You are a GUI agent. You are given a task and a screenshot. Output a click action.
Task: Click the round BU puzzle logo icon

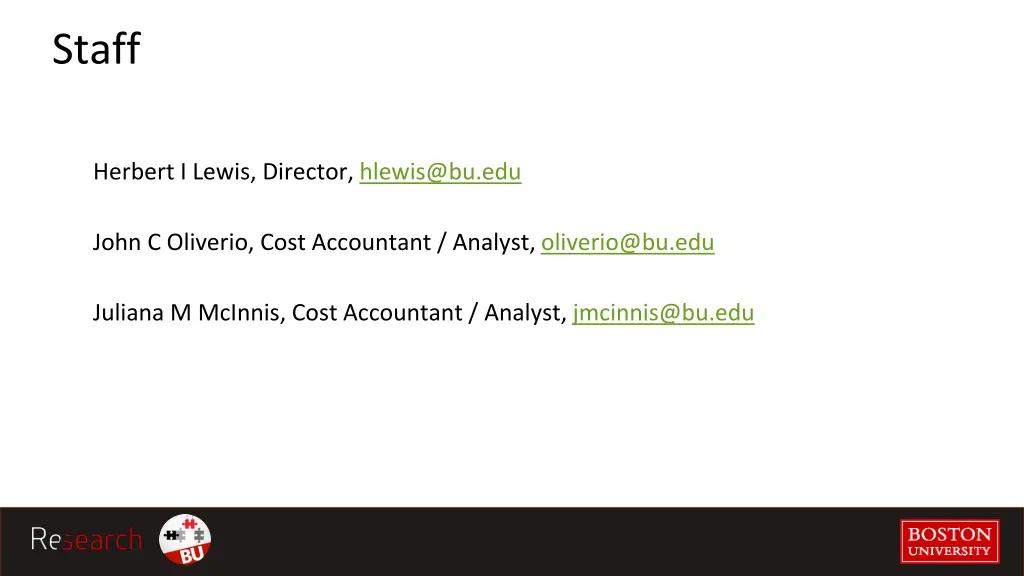click(x=185, y=539)
